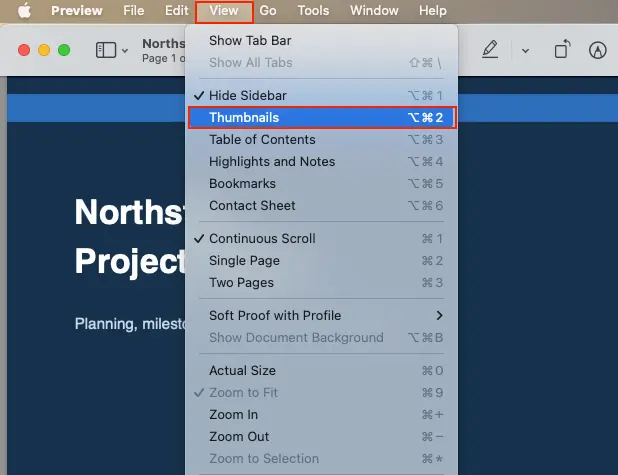
Task: Open the Apple menu
Action: click(x=24, y=11)
